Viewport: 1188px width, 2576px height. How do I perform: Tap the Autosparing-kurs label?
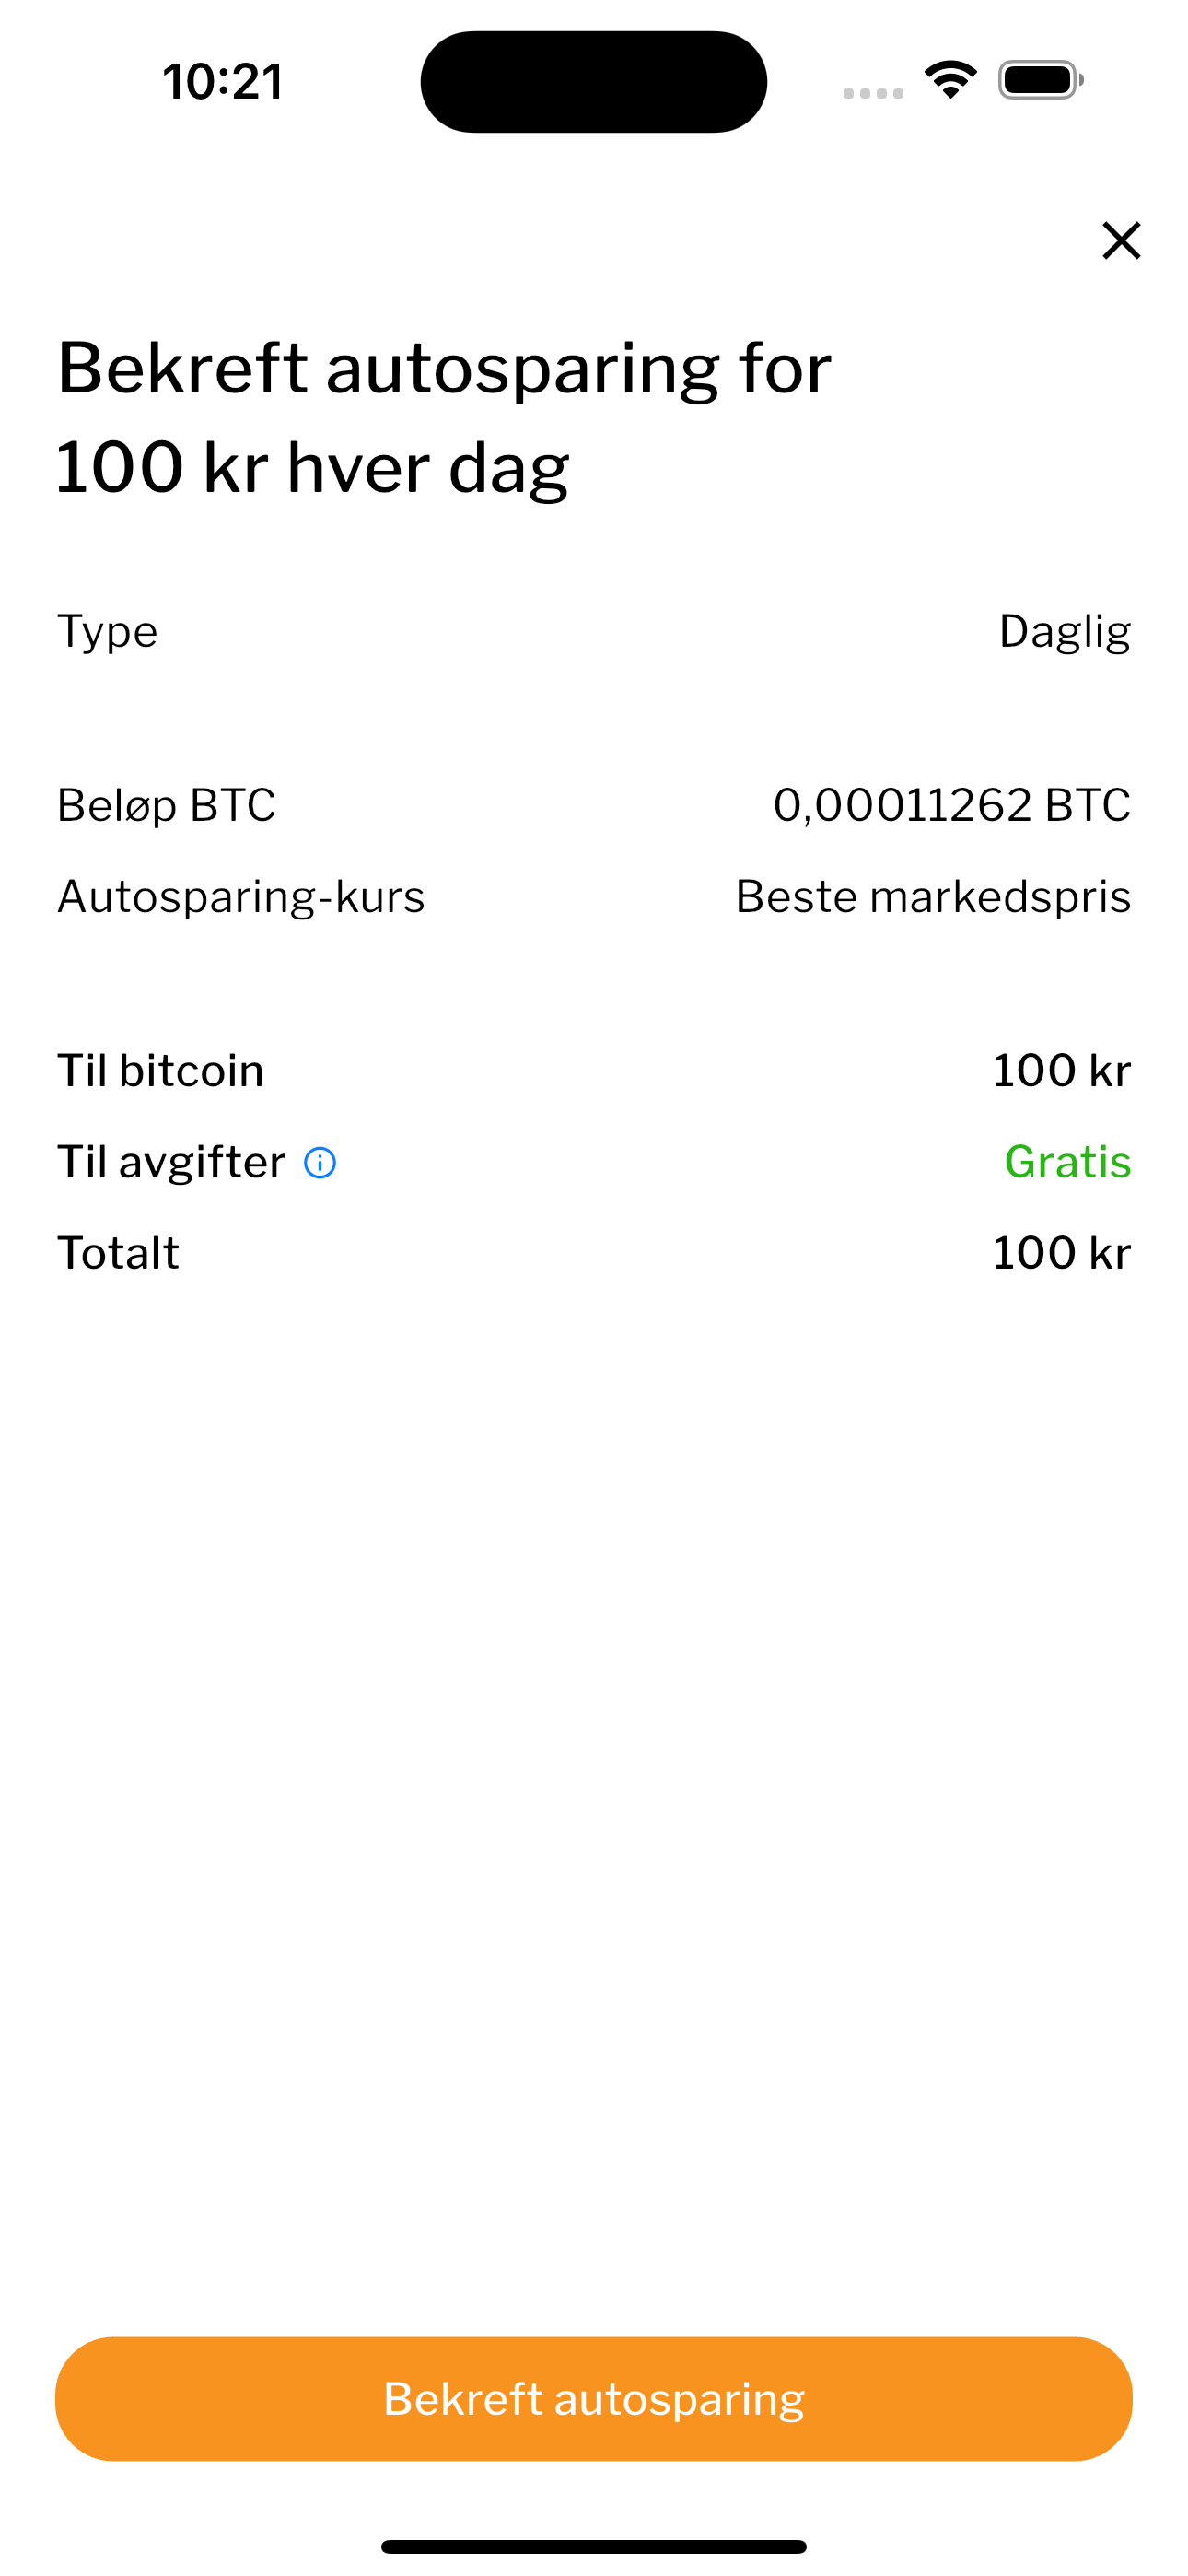pyautogui.click(x=241, y=896)
